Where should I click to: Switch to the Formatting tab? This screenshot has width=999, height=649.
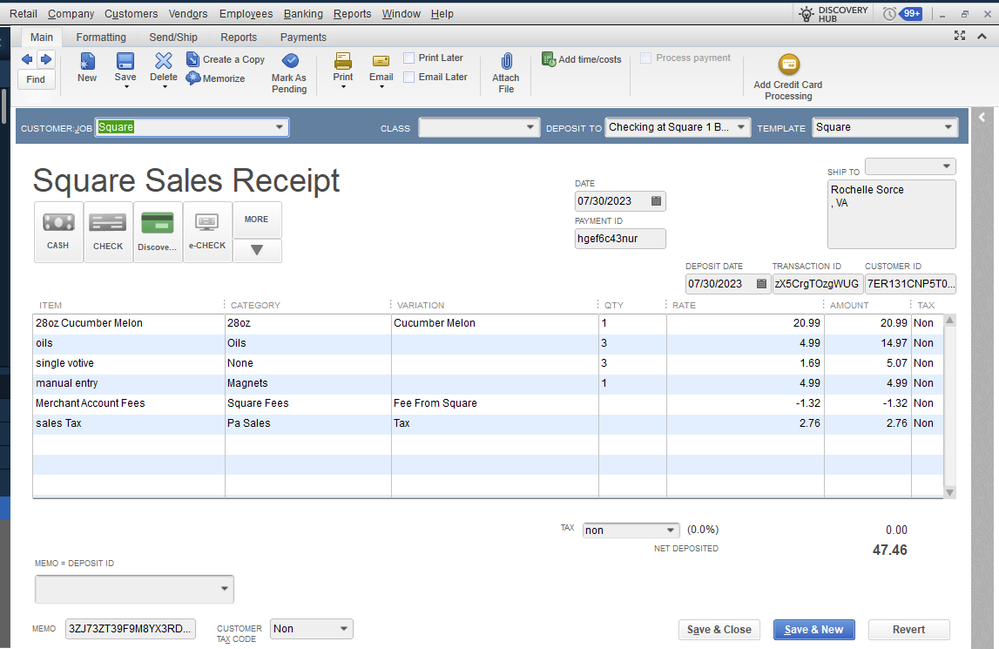tap(101, 37)
